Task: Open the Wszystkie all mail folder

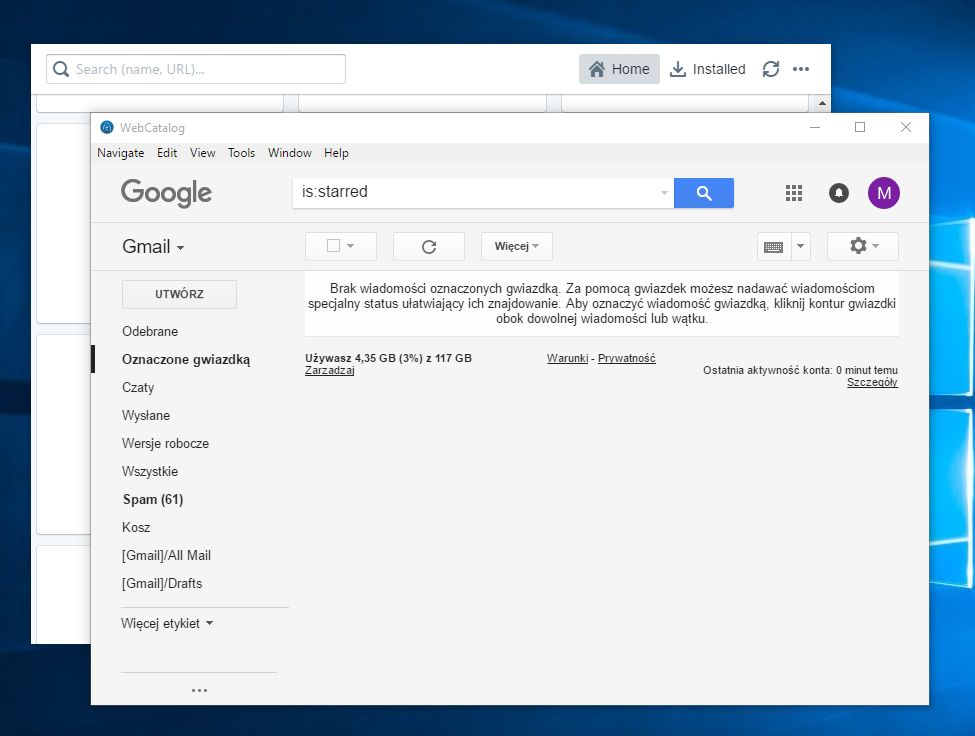Action: coord(150,471)
